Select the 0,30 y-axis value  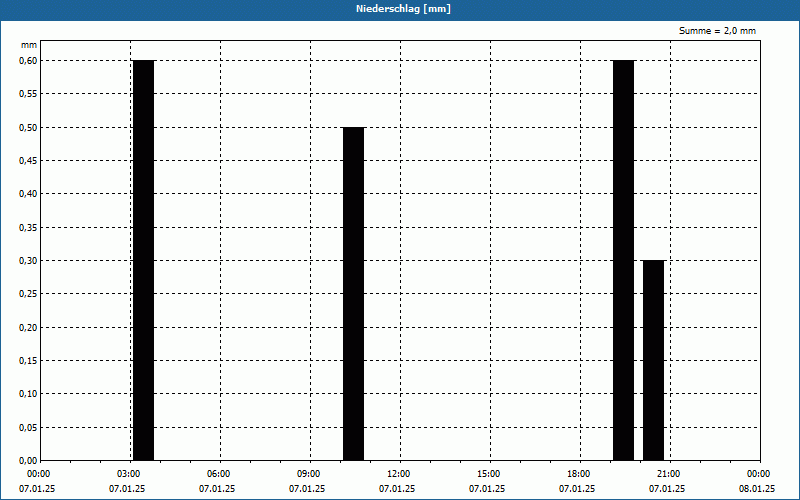point(28,261)
